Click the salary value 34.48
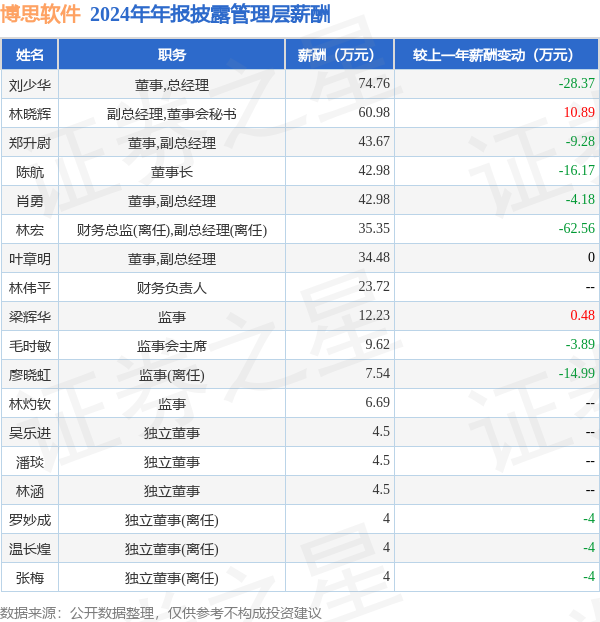The image size is (600, 622). (x=374, y=257)
